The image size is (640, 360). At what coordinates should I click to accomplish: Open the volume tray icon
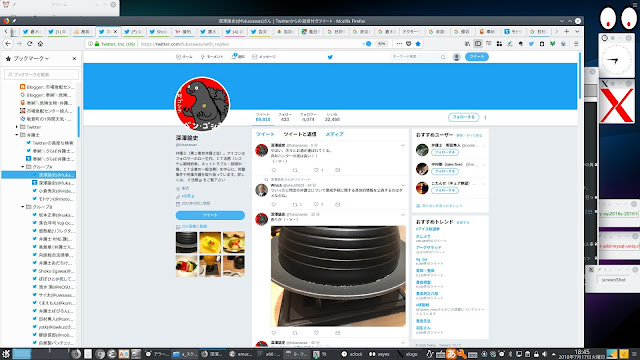coord(544,354)
